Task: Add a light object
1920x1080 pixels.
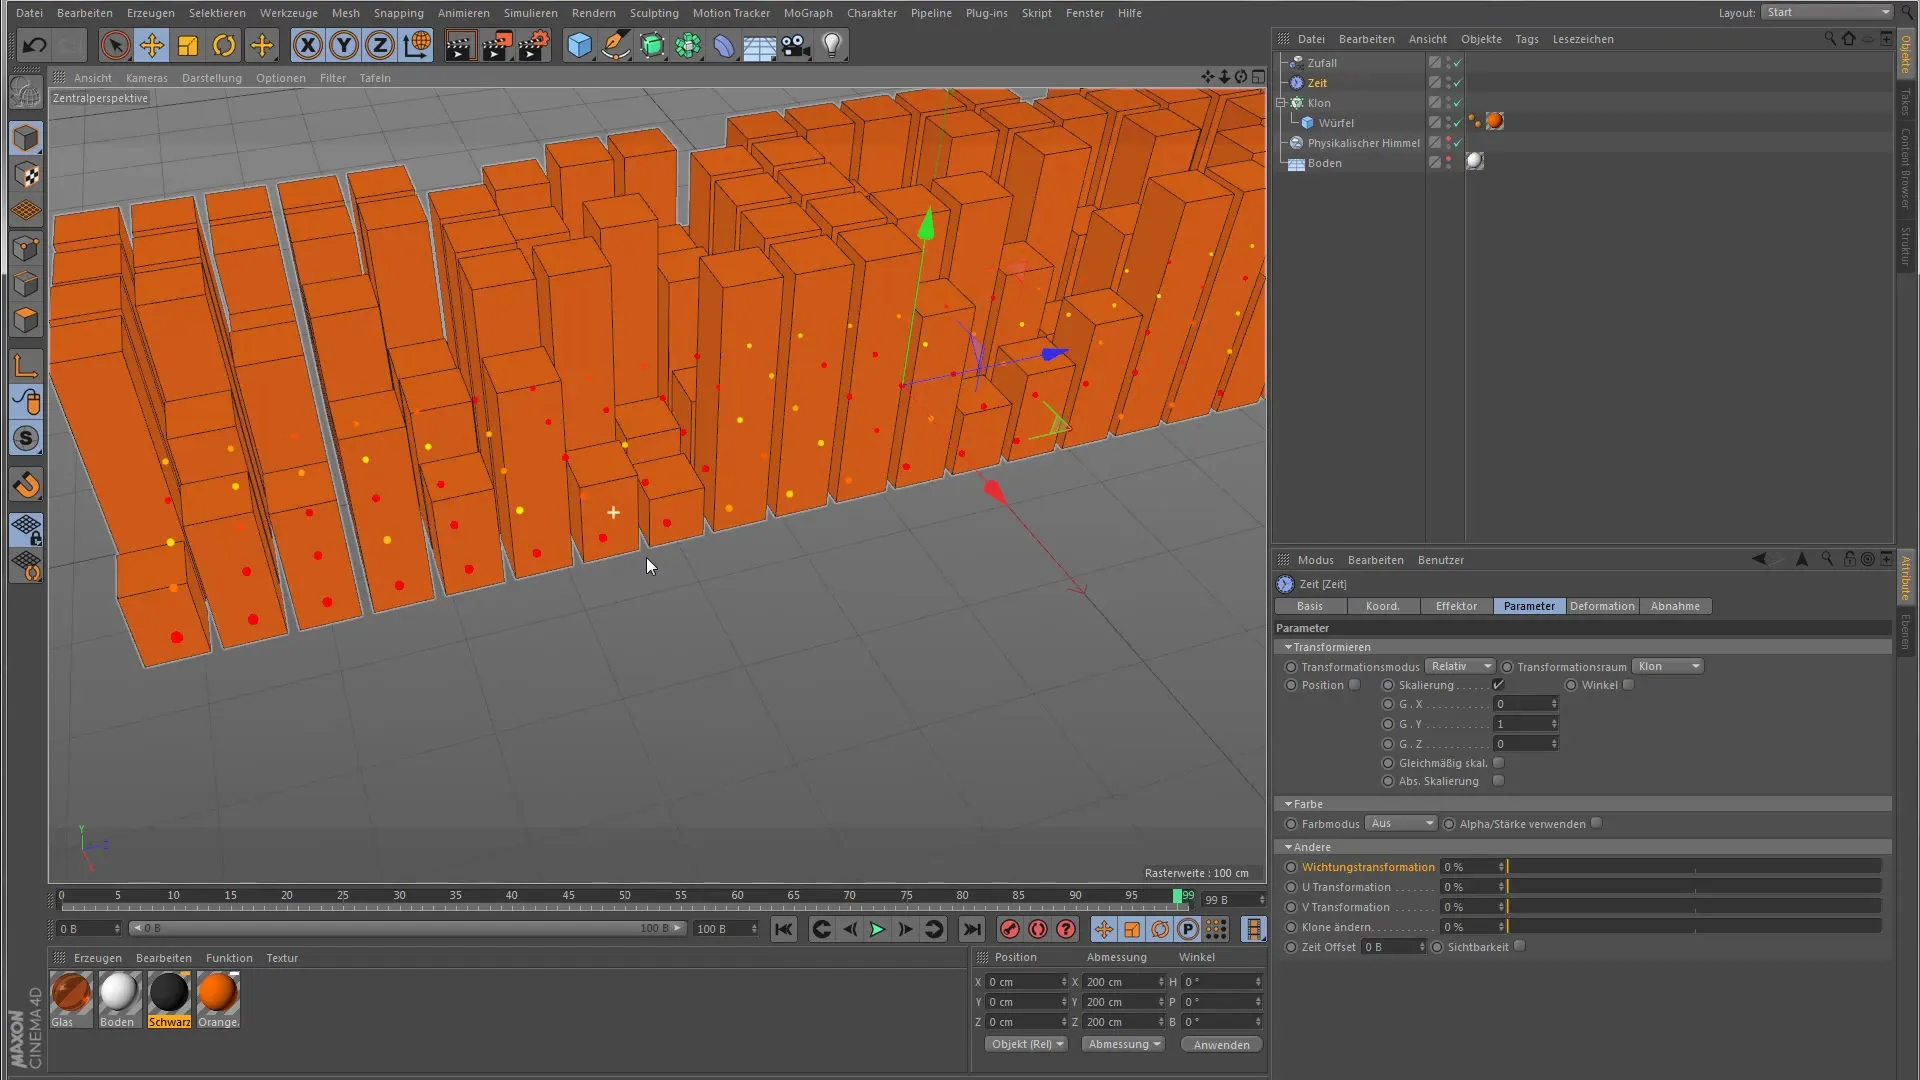Action: click(832, 45)
